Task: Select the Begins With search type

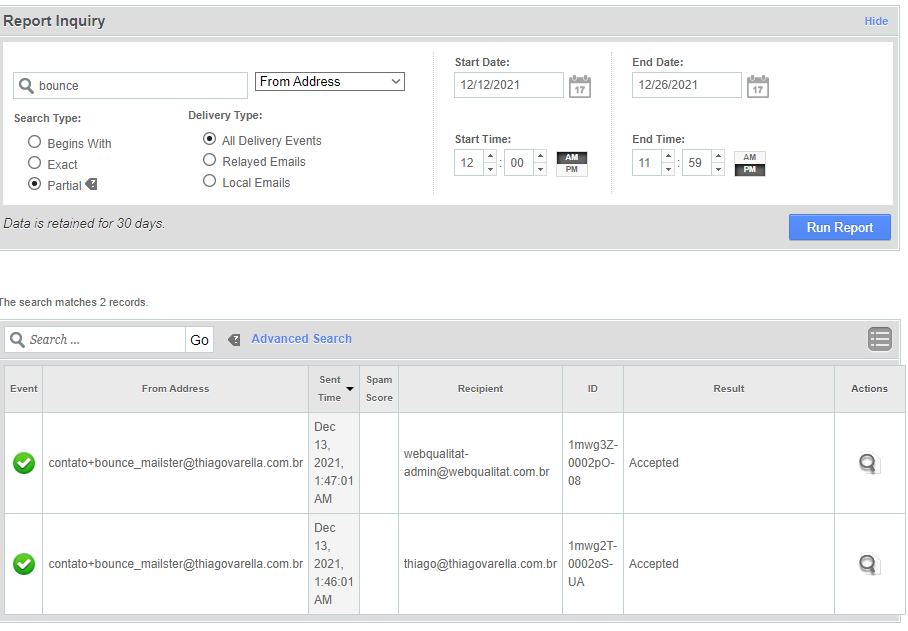Action: (x=35, y=143)
